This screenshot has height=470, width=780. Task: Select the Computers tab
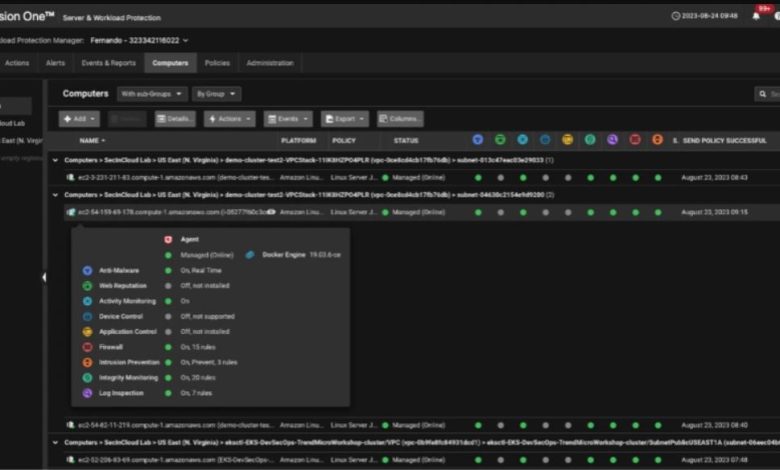(x=170, y=63)
